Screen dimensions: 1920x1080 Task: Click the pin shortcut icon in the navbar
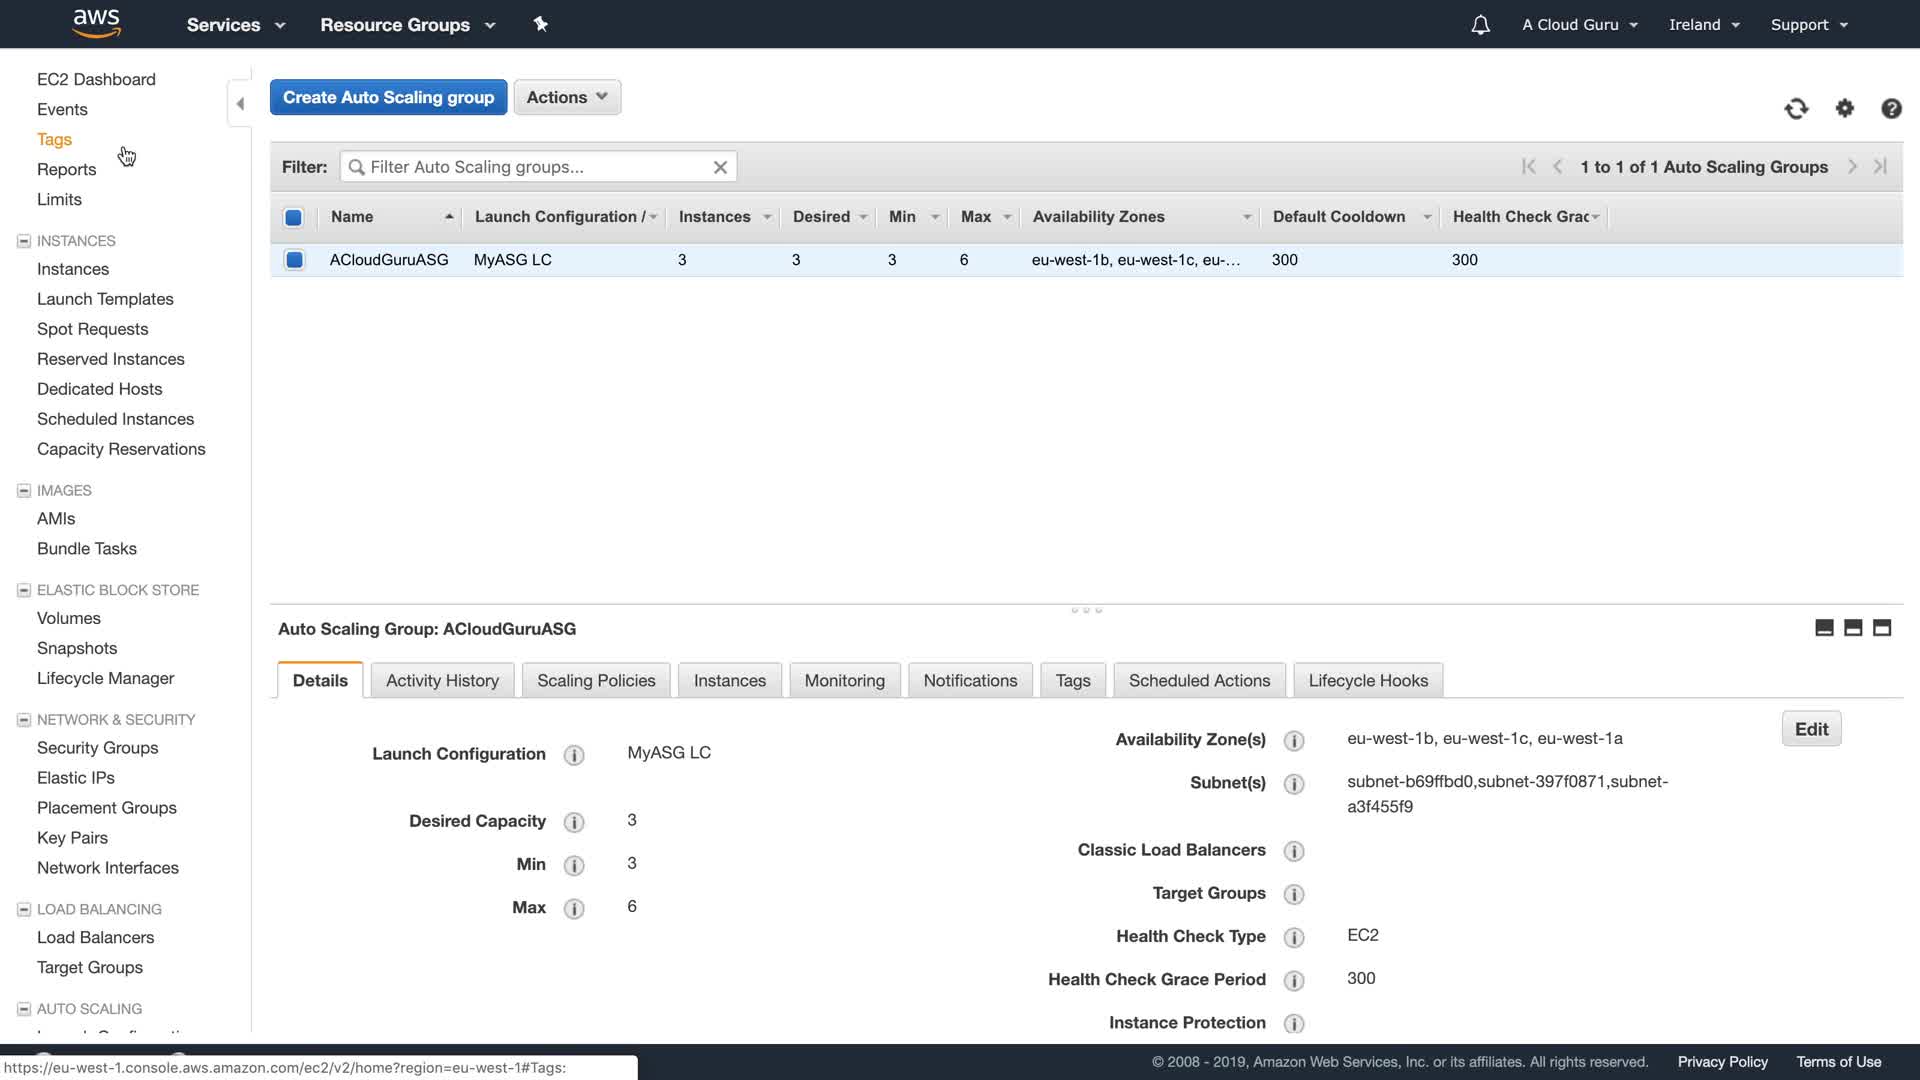[540, 24]
